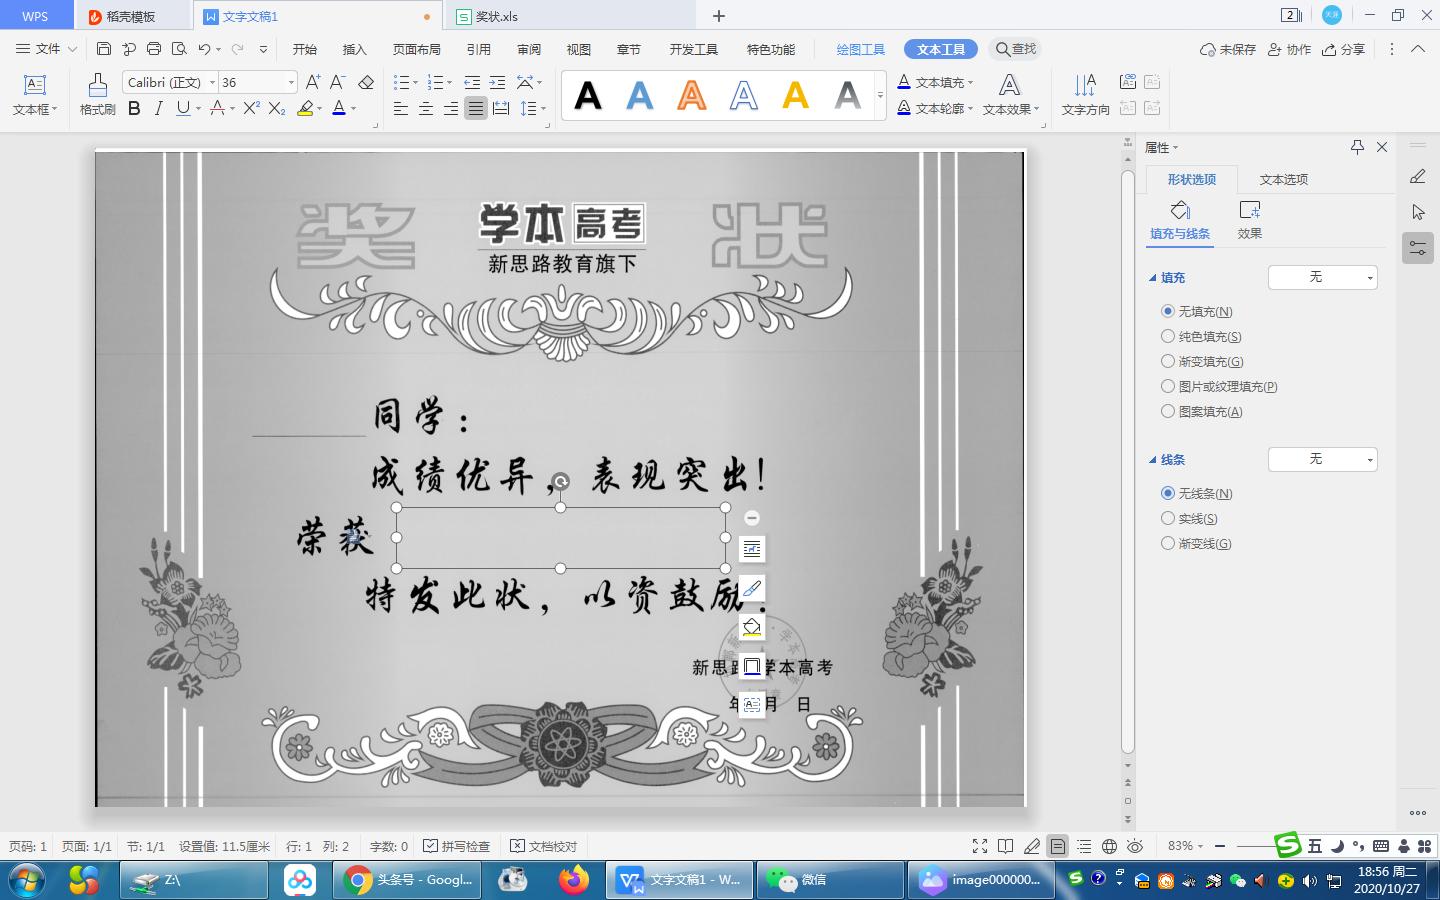Select the Gradient Fill (渐变填充) option
1440x900 pixels.
[1167, 361]
